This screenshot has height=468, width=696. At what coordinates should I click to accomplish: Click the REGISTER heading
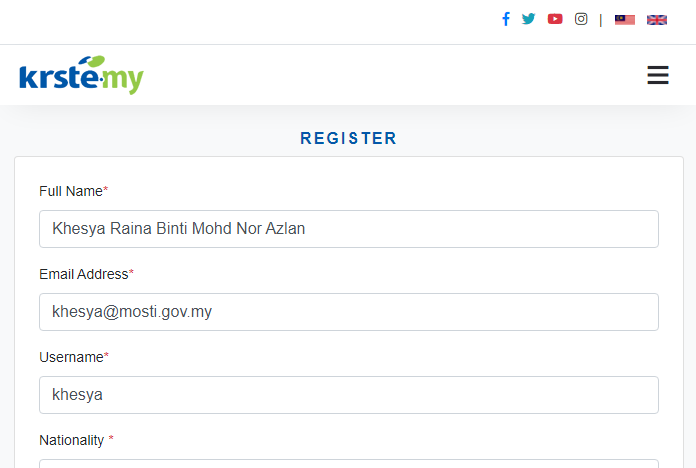pyautogui.click(x=348, y=138)
